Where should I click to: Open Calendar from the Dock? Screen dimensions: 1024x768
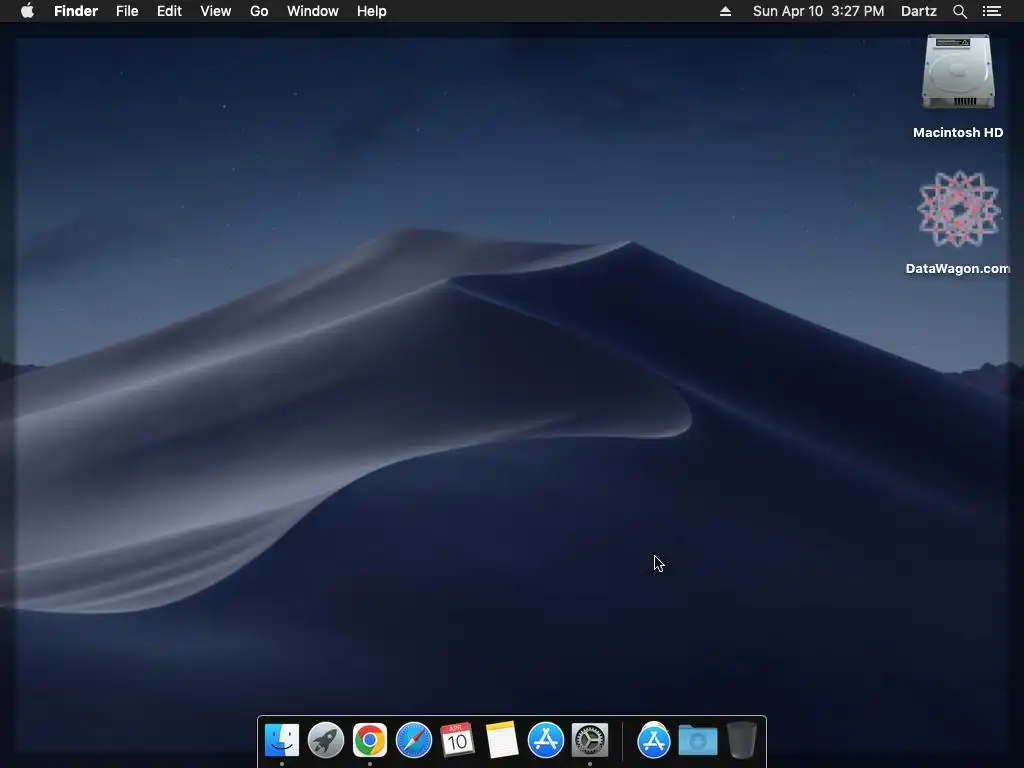click(458, 740)
